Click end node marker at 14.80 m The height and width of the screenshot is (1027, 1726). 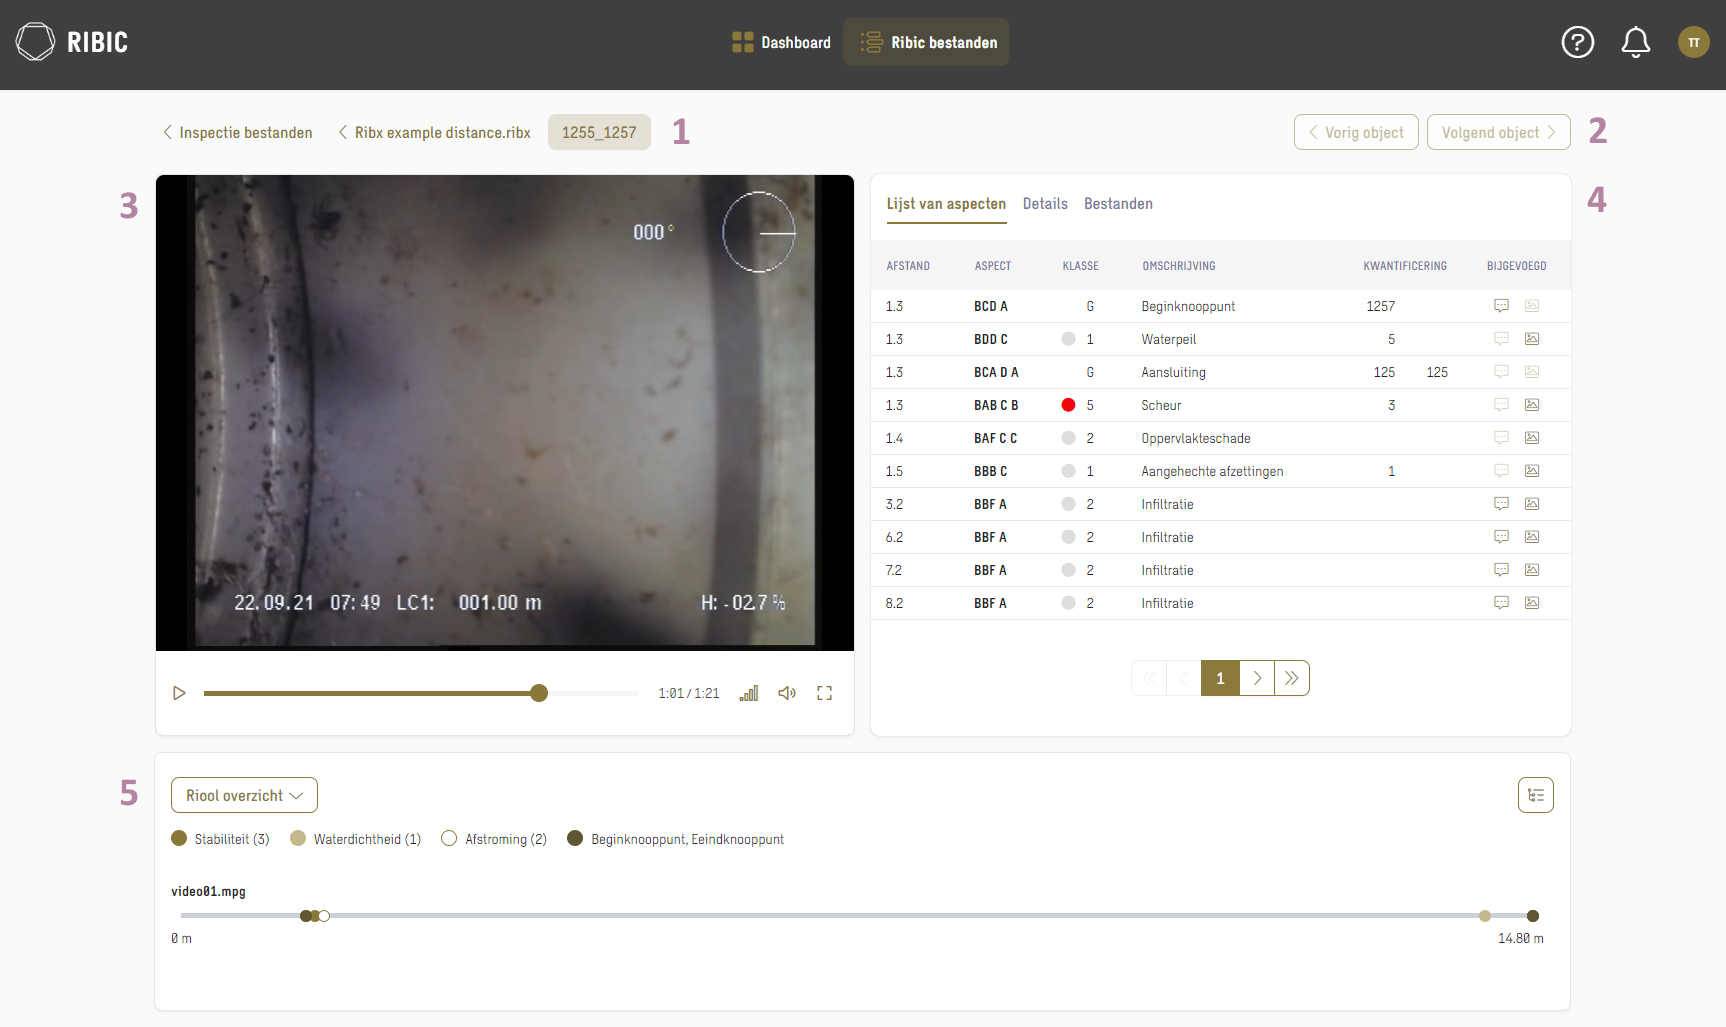coord(1533,916)
